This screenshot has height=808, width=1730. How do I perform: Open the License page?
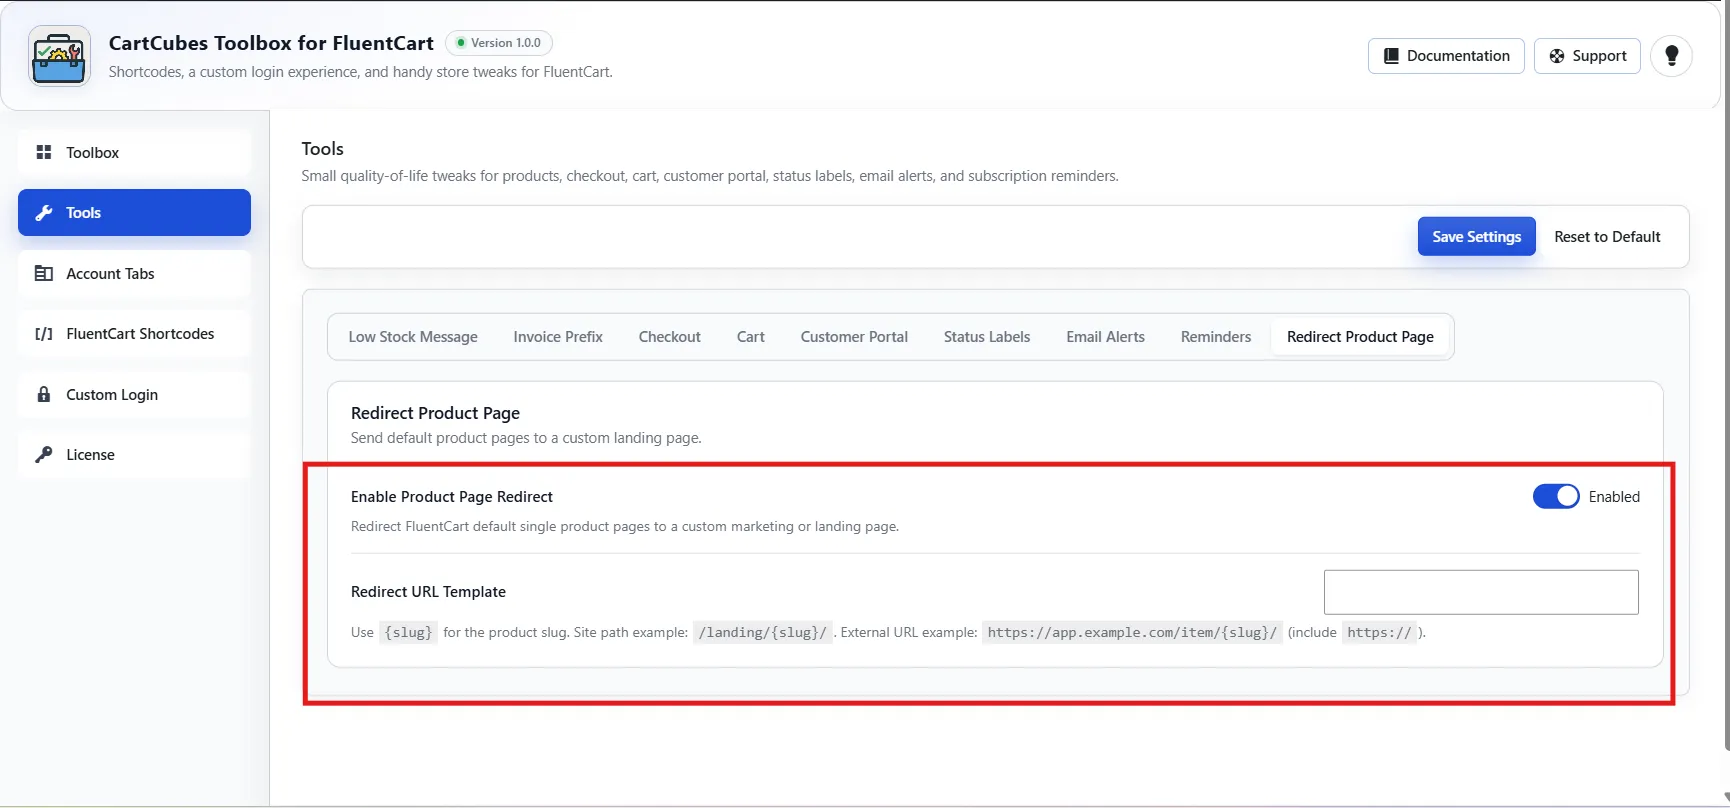click(134, 454)
